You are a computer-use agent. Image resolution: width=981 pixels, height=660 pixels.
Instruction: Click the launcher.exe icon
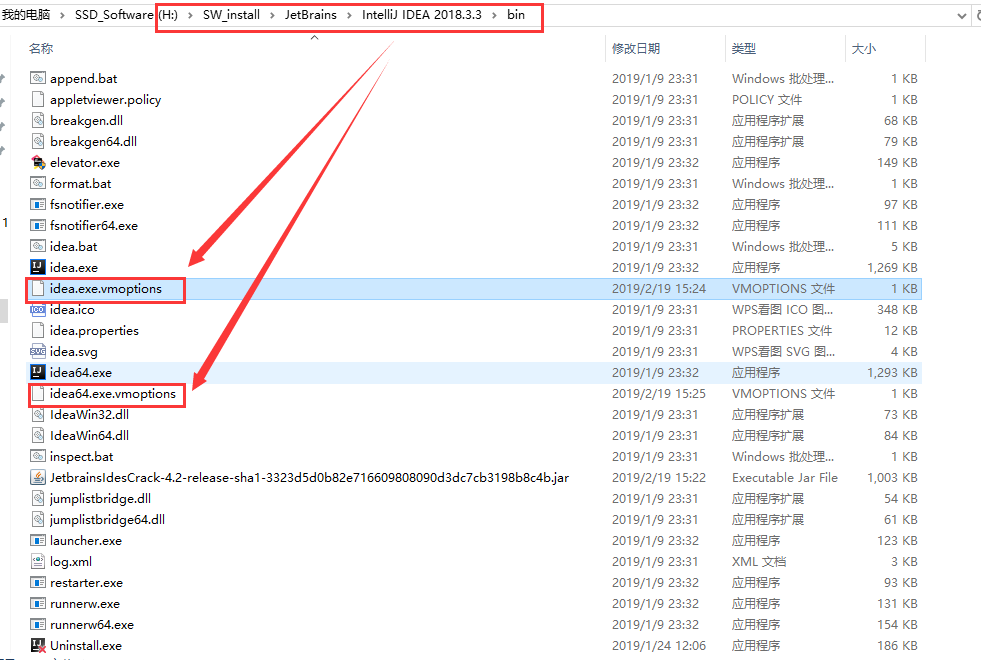click(x=38, y=541)
